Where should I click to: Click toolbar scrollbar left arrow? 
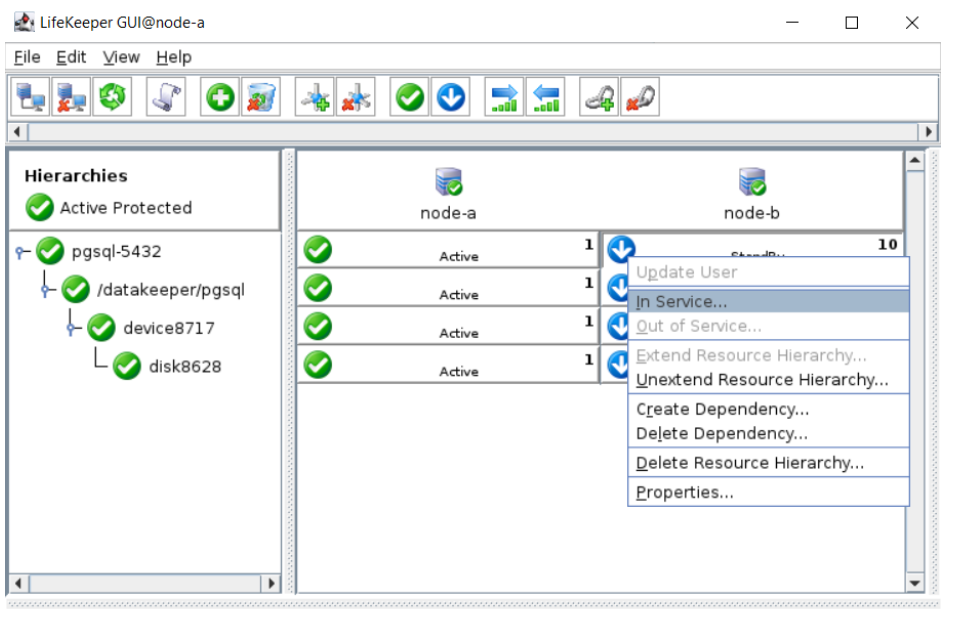coord(17,132)
